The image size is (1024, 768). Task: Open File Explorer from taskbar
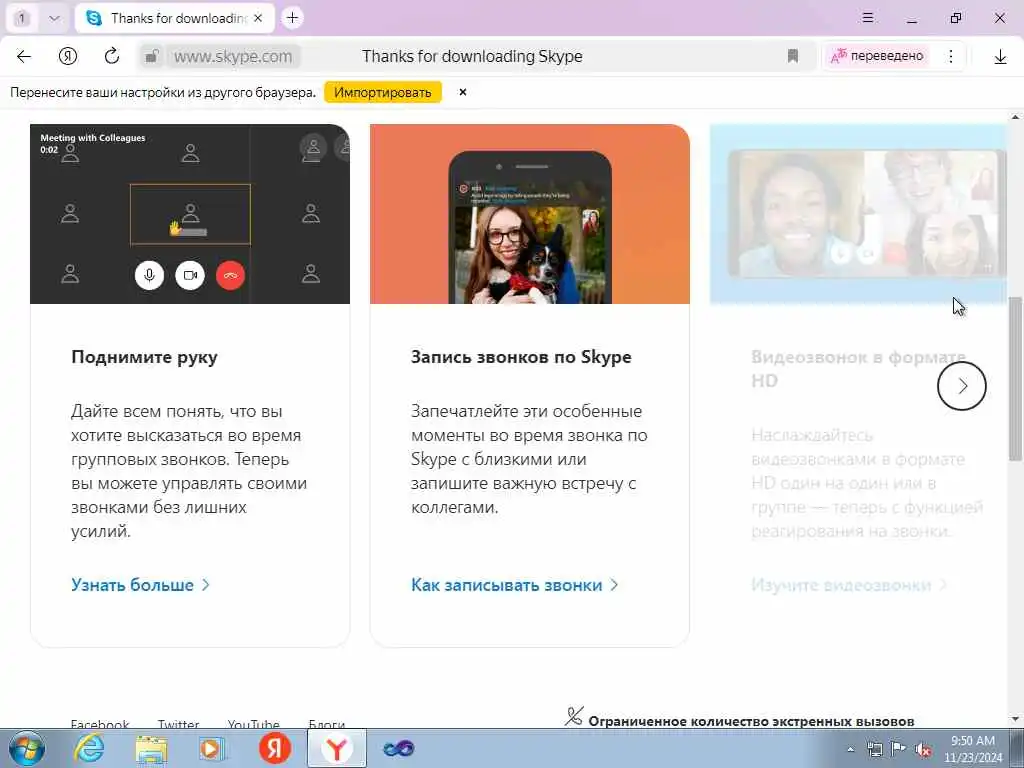click(x=152, y=748)
